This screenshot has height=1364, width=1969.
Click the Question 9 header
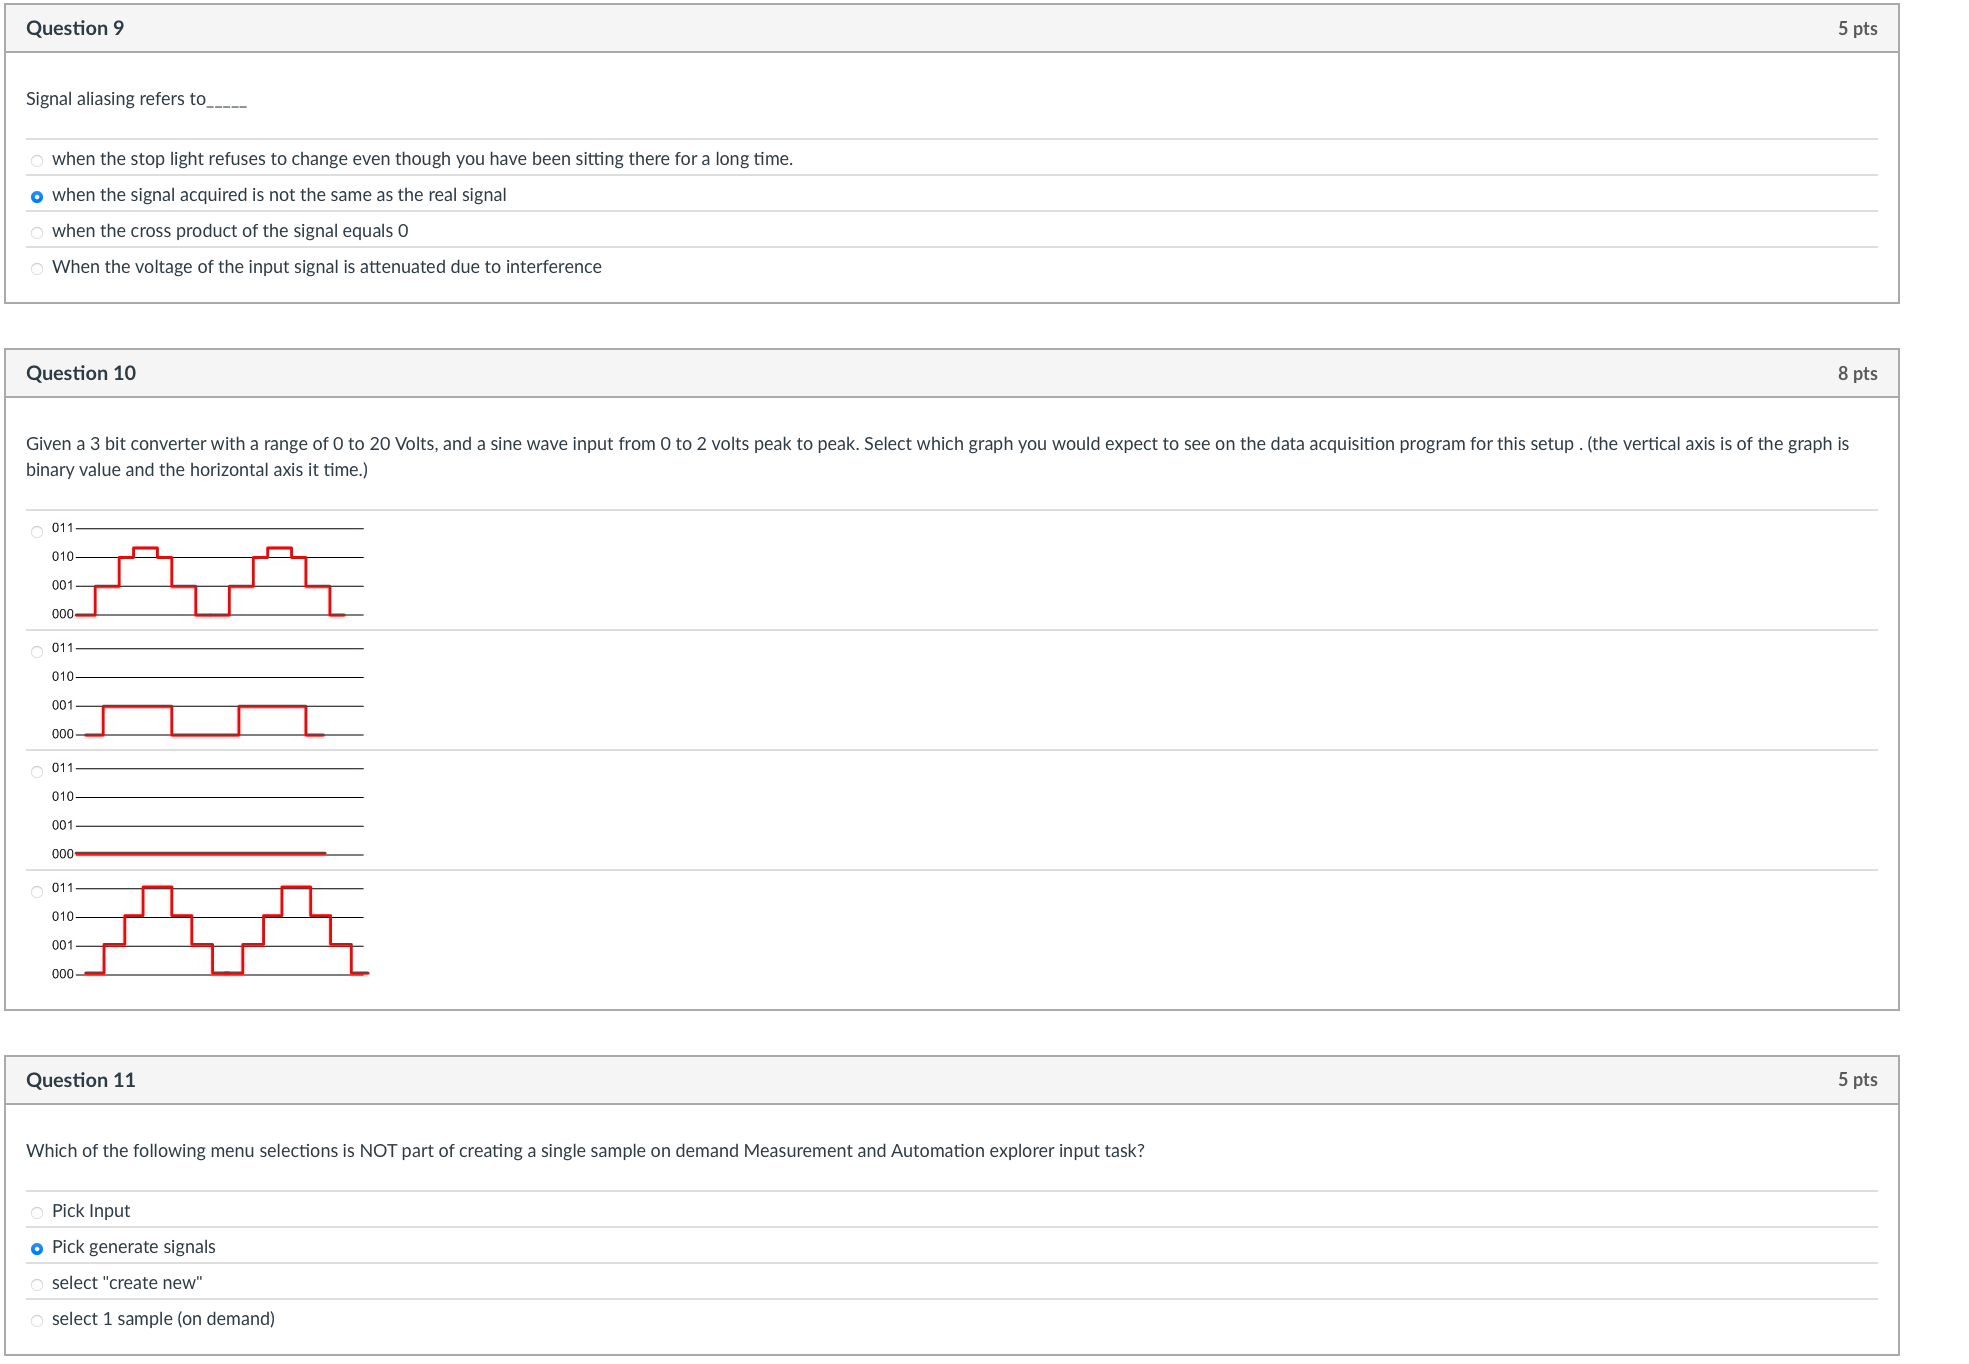coord(75,29)
